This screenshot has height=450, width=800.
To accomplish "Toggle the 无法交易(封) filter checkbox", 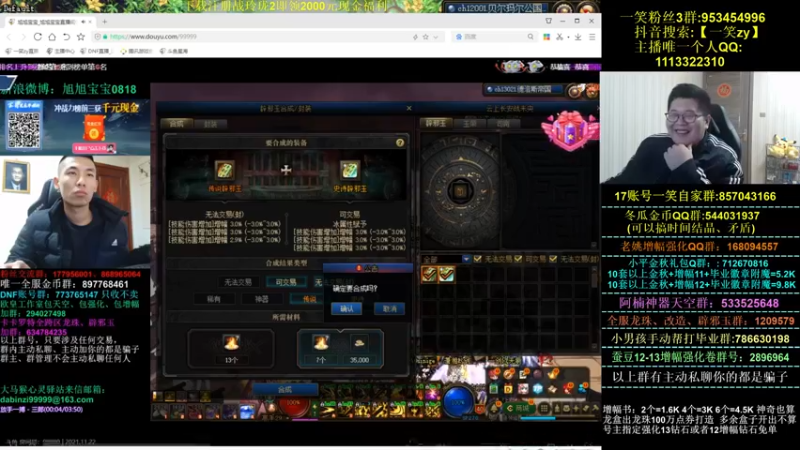I will tap(553, 259).
